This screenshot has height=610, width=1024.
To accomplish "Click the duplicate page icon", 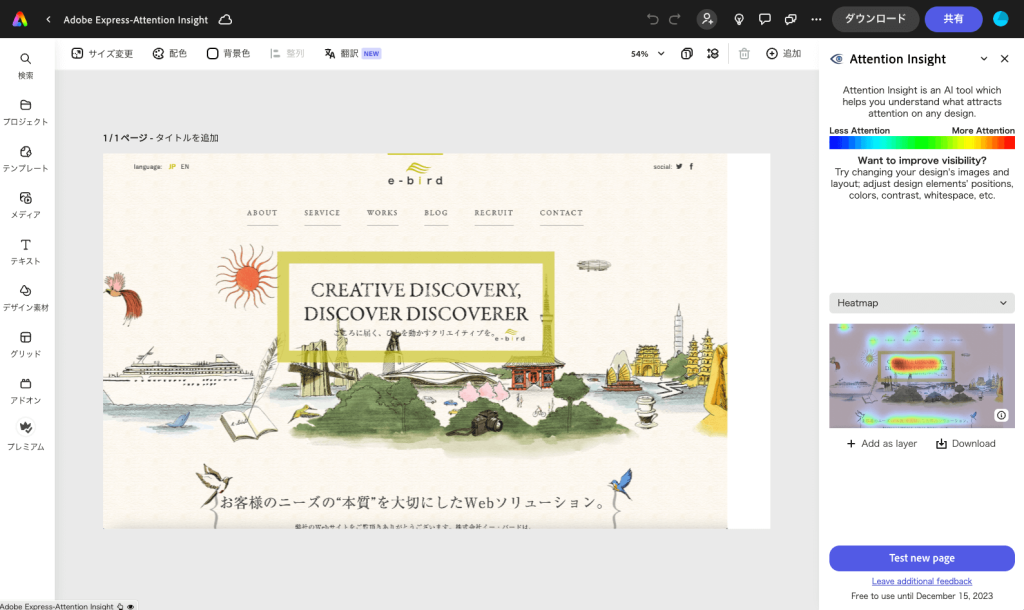I will point(686,54).
